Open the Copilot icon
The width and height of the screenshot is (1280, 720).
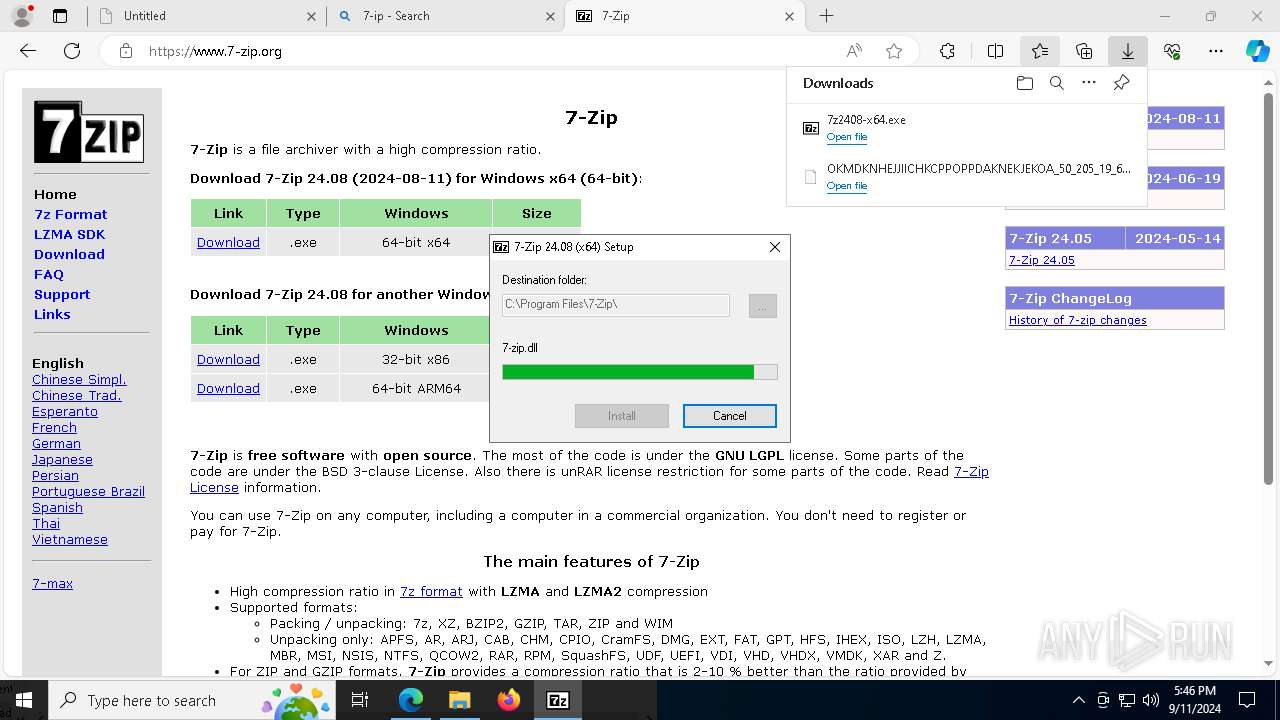pos(1258,51)
